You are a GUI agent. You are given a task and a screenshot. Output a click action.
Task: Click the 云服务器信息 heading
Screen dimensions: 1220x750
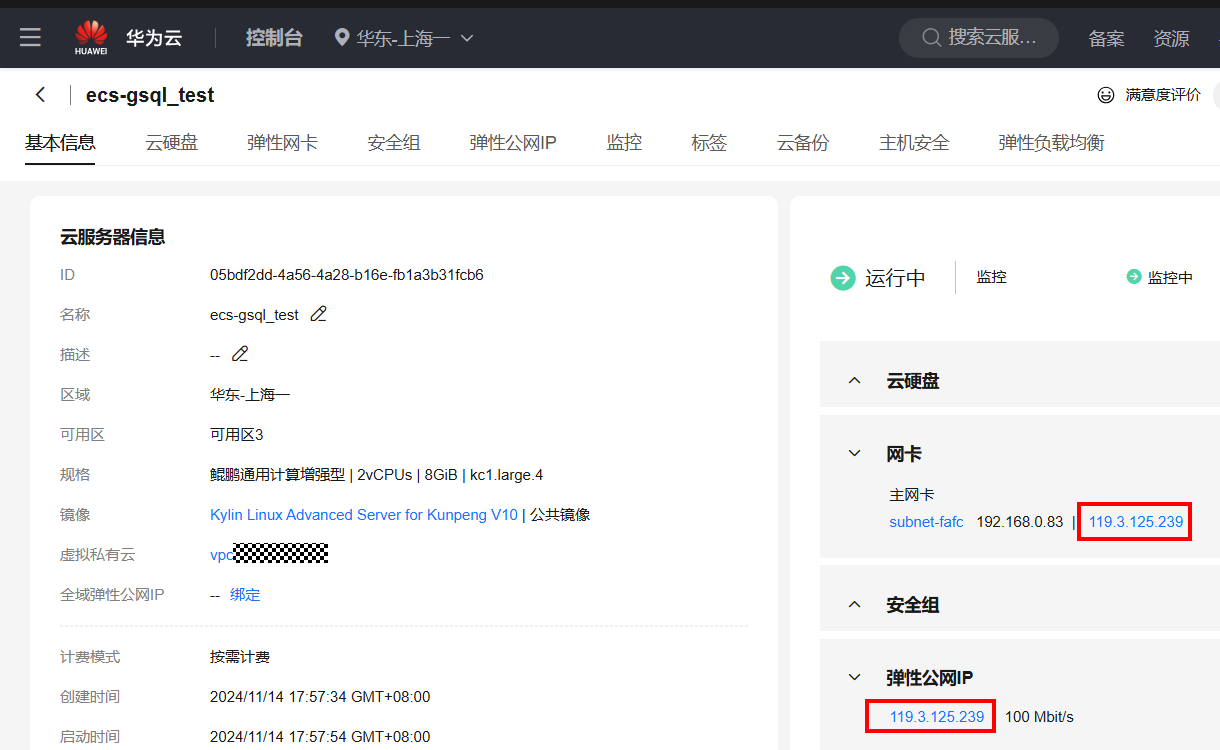112,237
